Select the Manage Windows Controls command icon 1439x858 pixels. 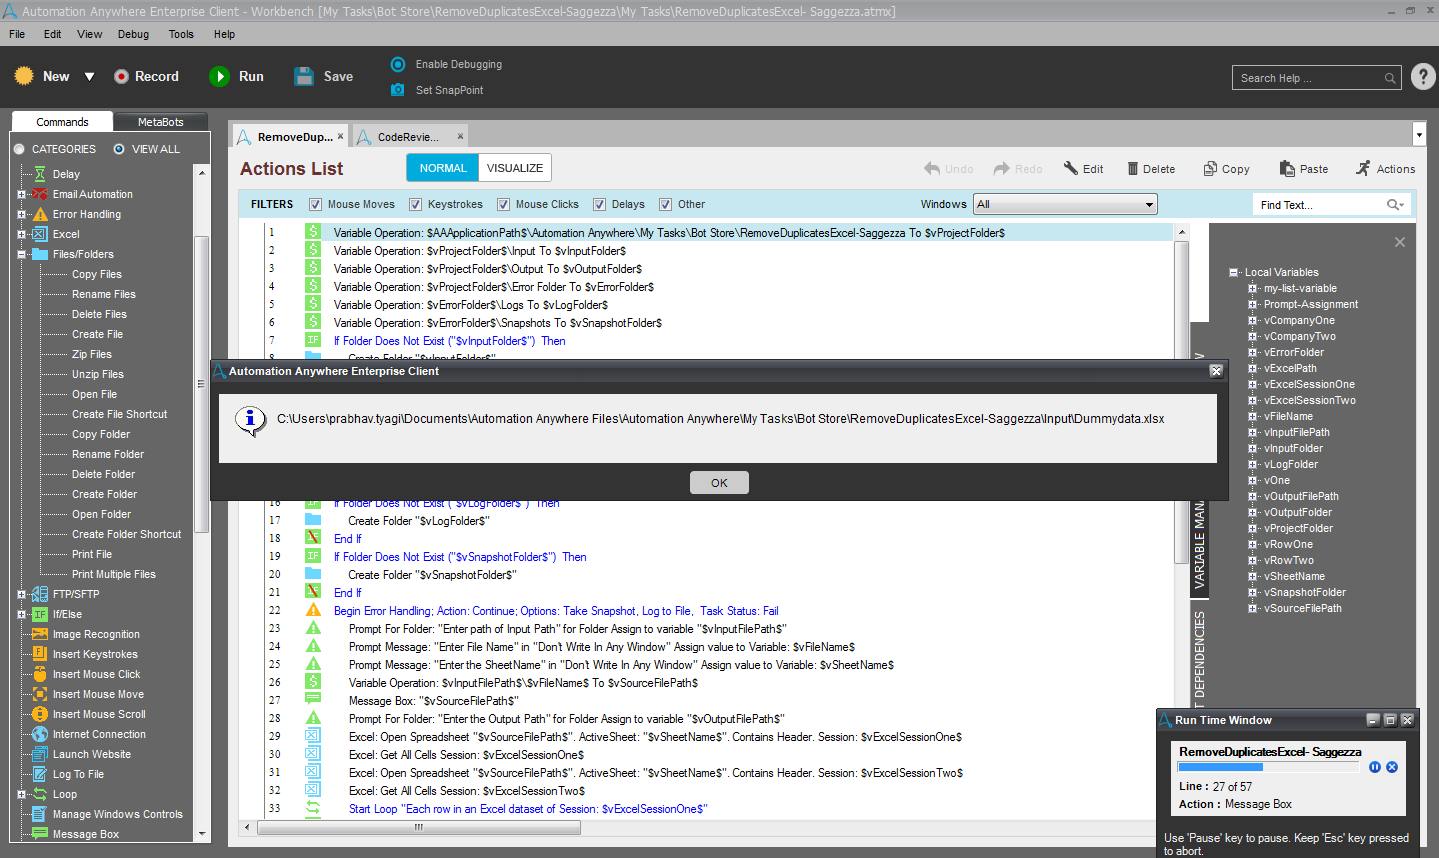[40, 814]
